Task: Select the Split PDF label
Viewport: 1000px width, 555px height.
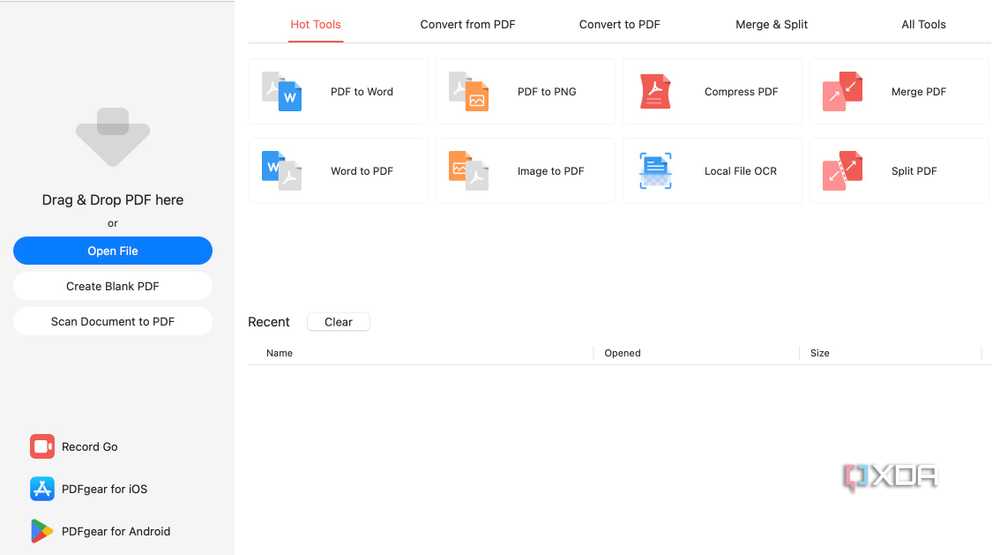Action: tap(914, 171)
